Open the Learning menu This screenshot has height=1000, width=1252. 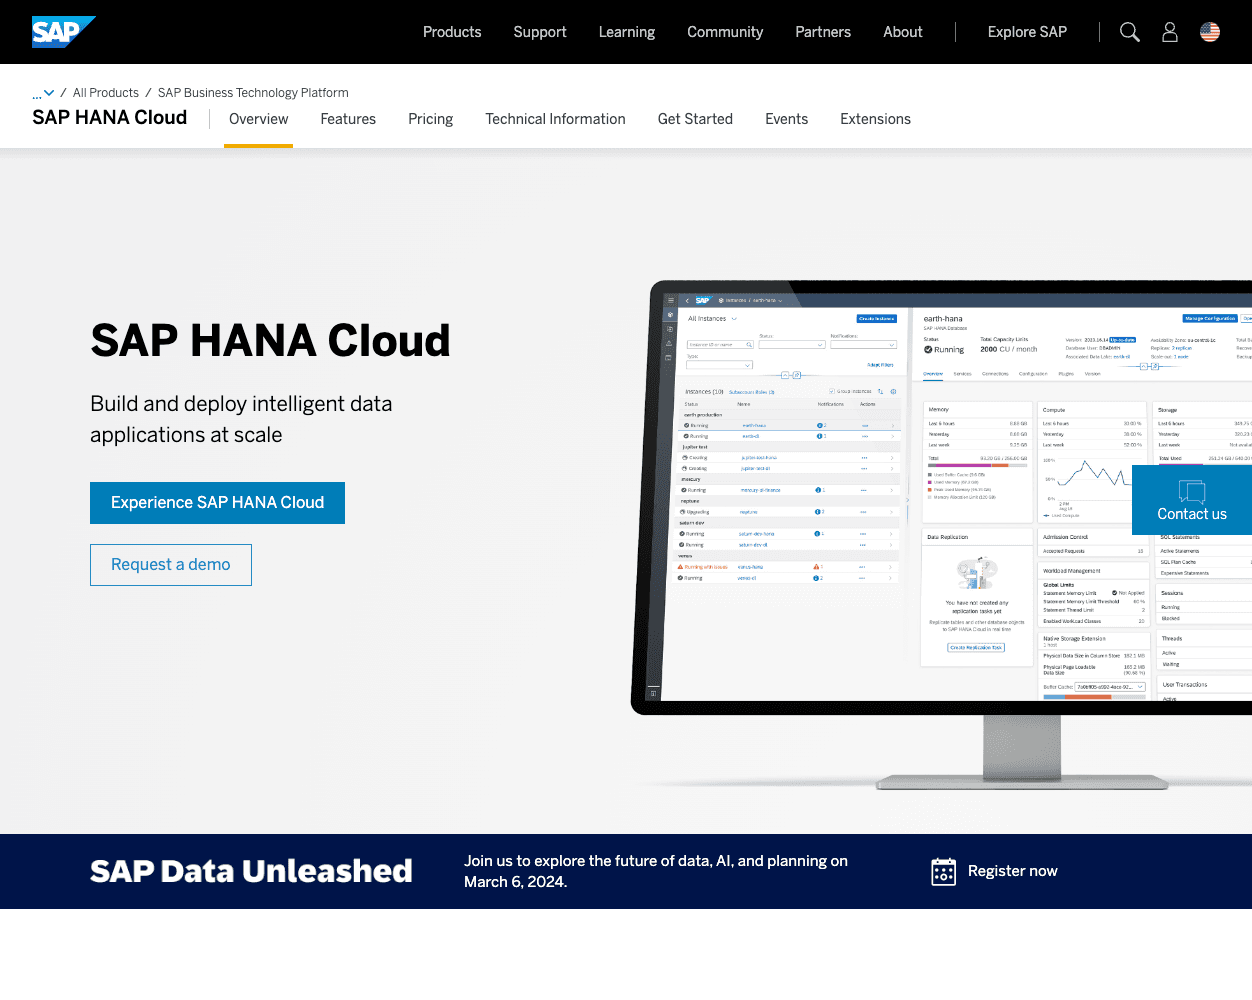tap(627, 32)
